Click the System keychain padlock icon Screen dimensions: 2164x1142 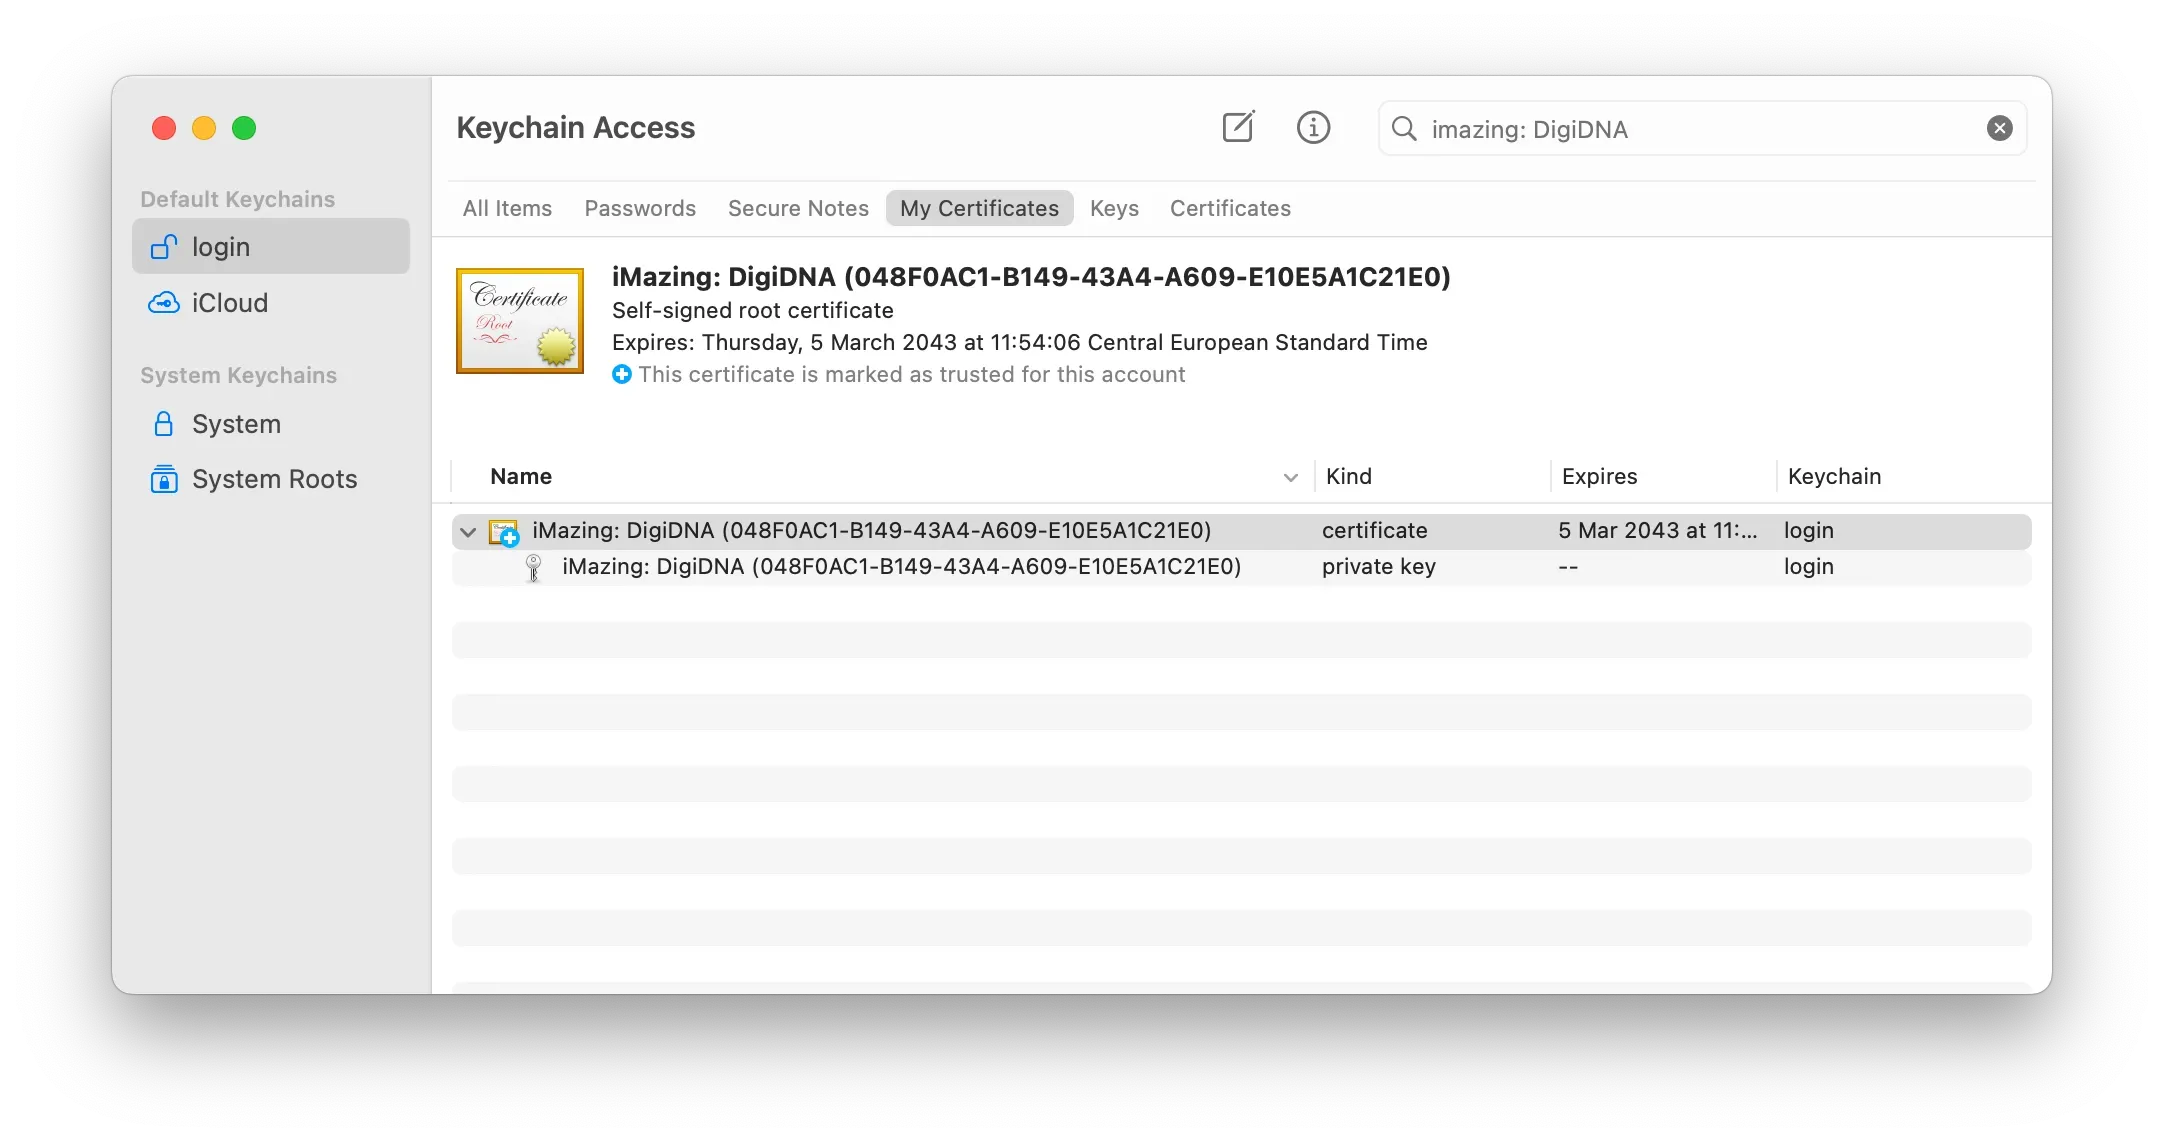click(x=163, y=424)
